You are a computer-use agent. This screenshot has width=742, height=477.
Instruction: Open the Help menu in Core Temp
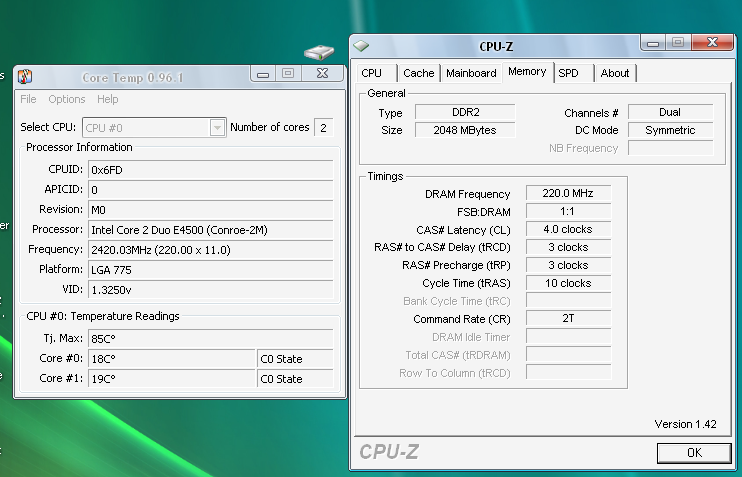[x=108, y=99]
